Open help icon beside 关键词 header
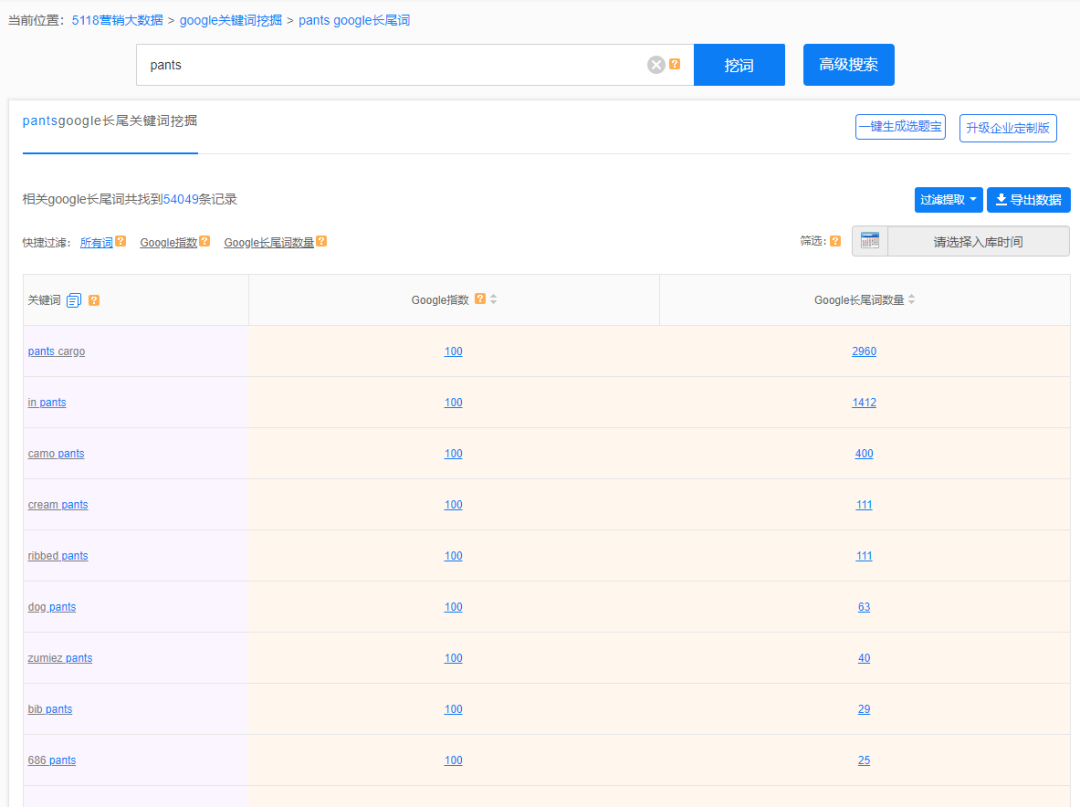Screen dimensions: 1080x807 pos(94,300)
